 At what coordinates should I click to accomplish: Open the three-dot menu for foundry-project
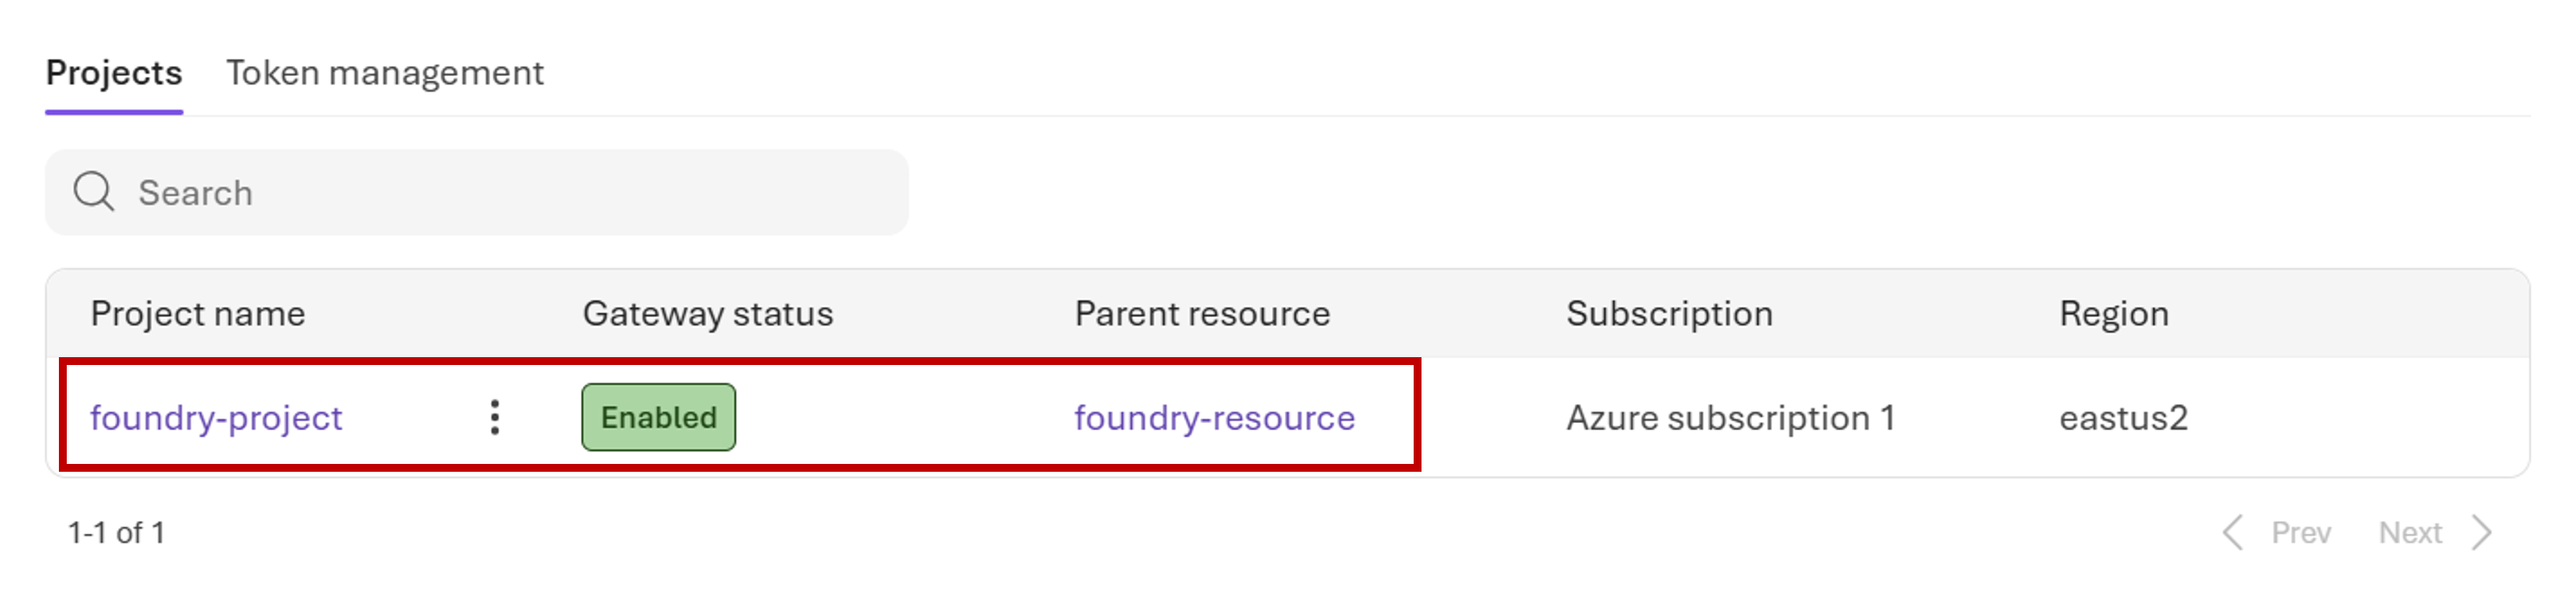tap(496, 418)
